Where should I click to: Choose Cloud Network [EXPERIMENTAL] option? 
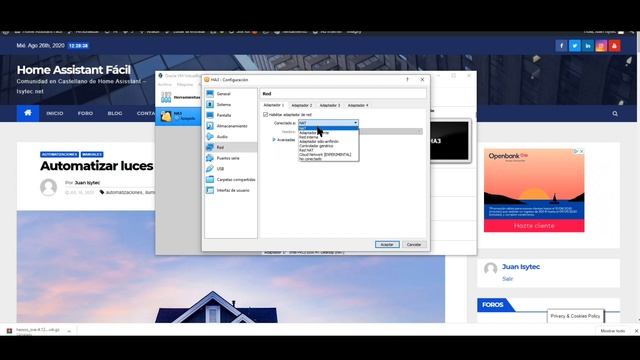[329, 154]
